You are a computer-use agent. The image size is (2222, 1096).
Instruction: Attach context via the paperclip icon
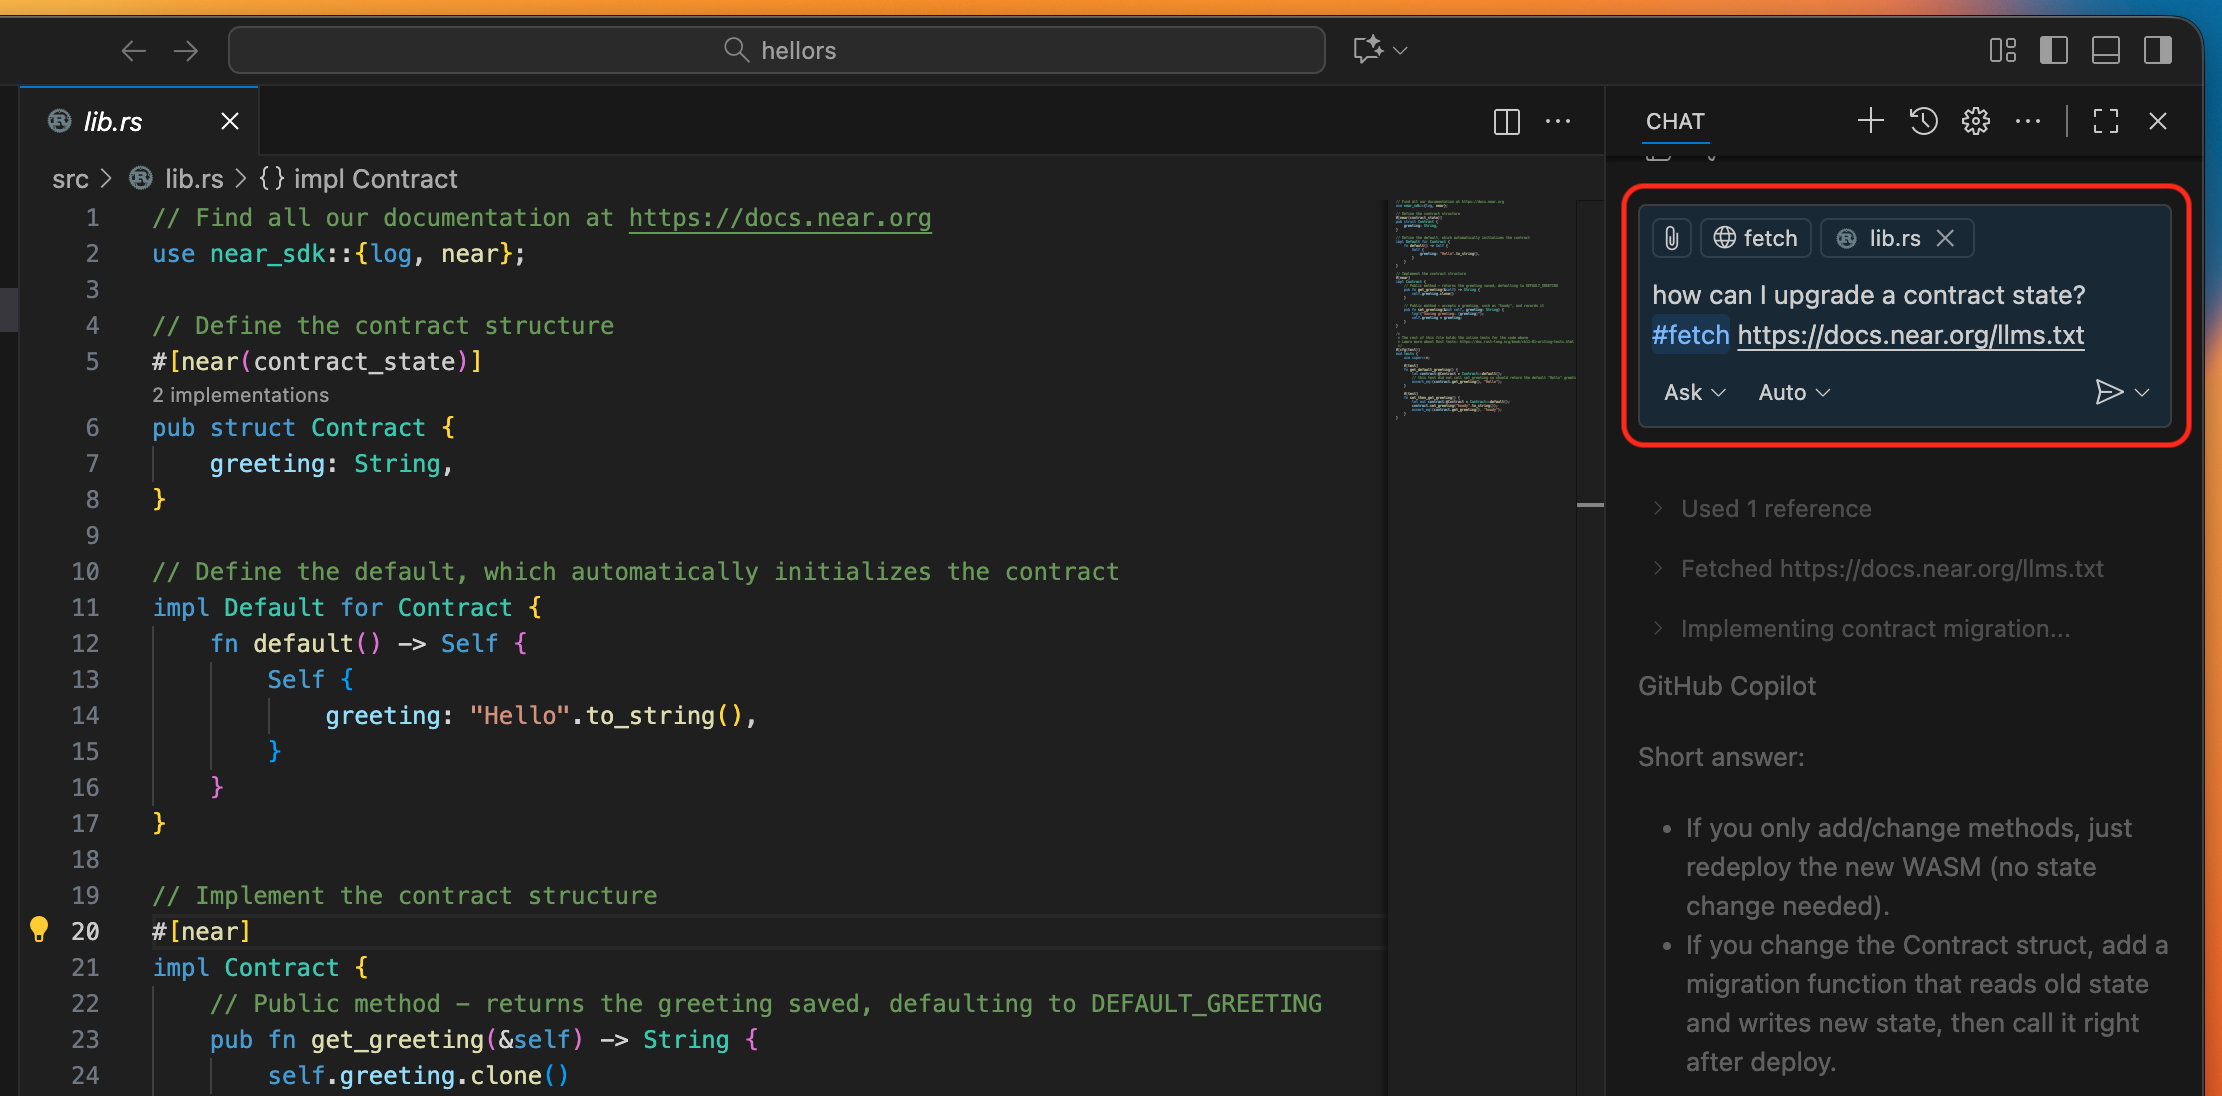pos(1671,238)
